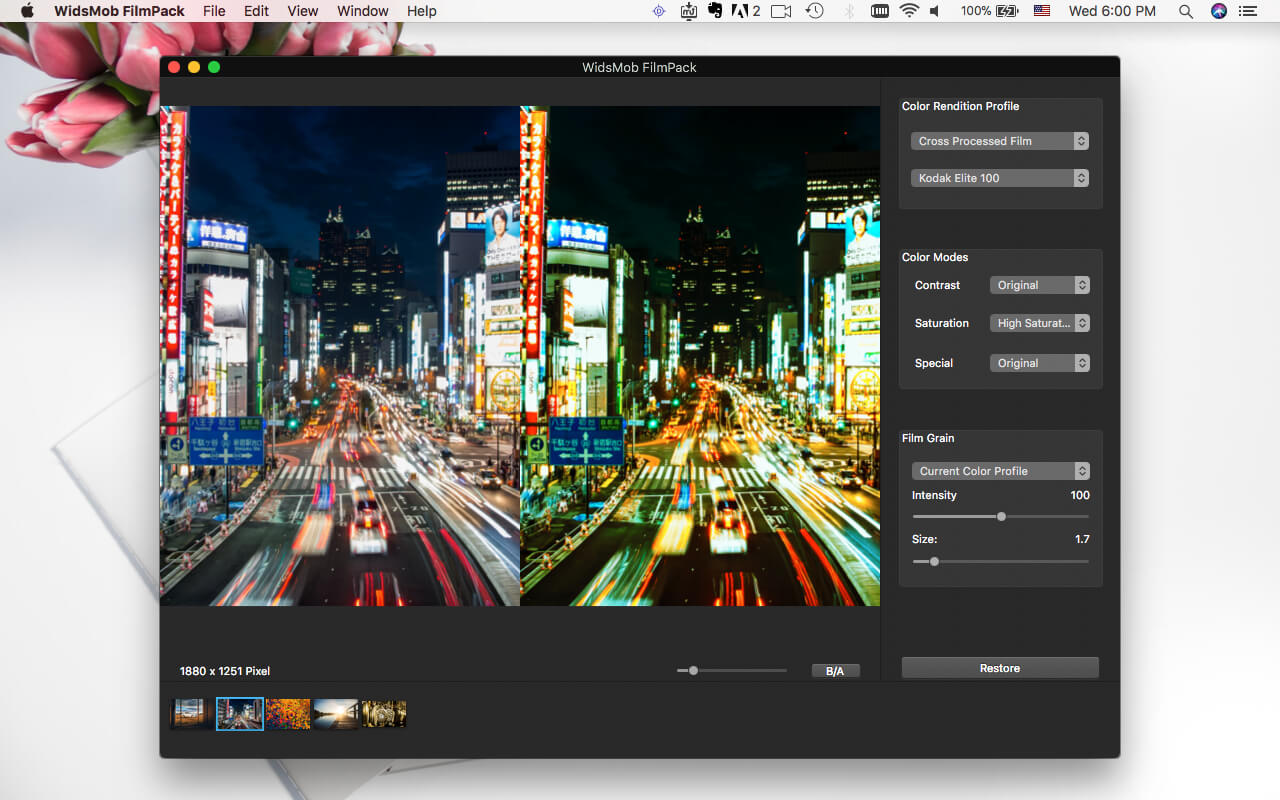
Task: Click the Wi-Fi status icon
Action: [x=909, y=11]
